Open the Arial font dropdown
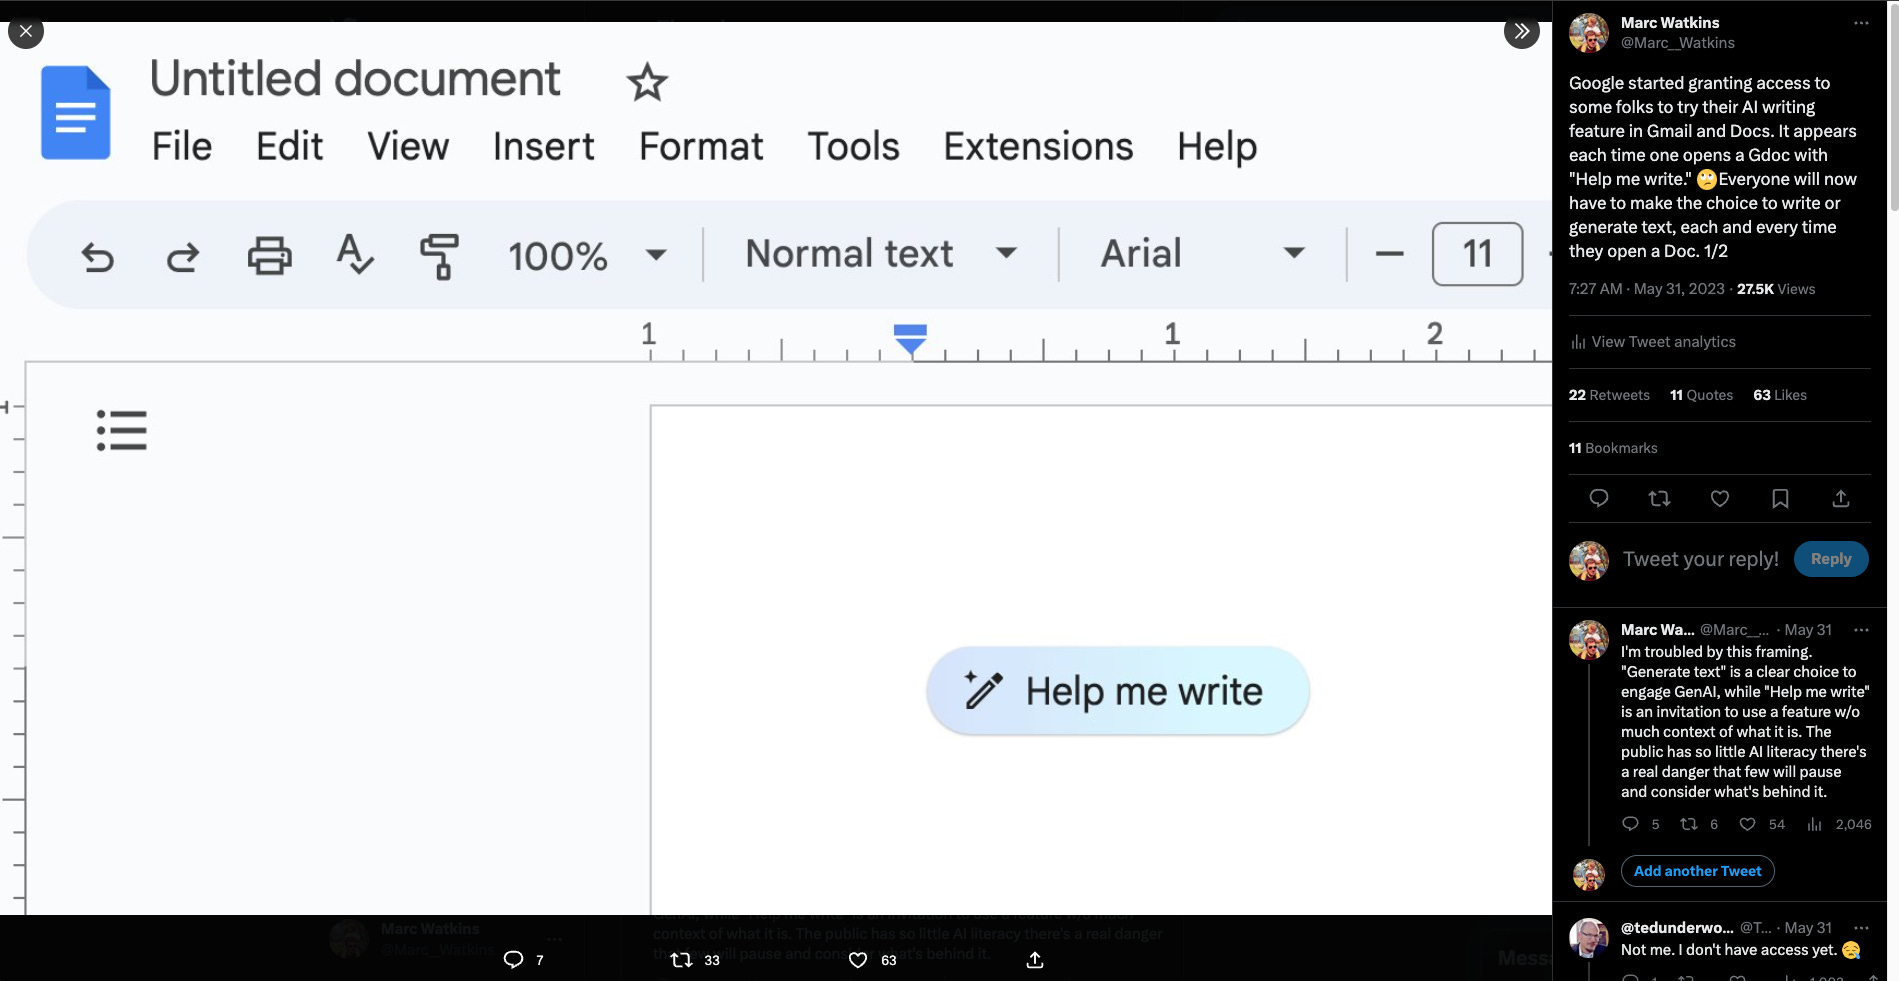The image size is (1899, 981). [1203, 254]
